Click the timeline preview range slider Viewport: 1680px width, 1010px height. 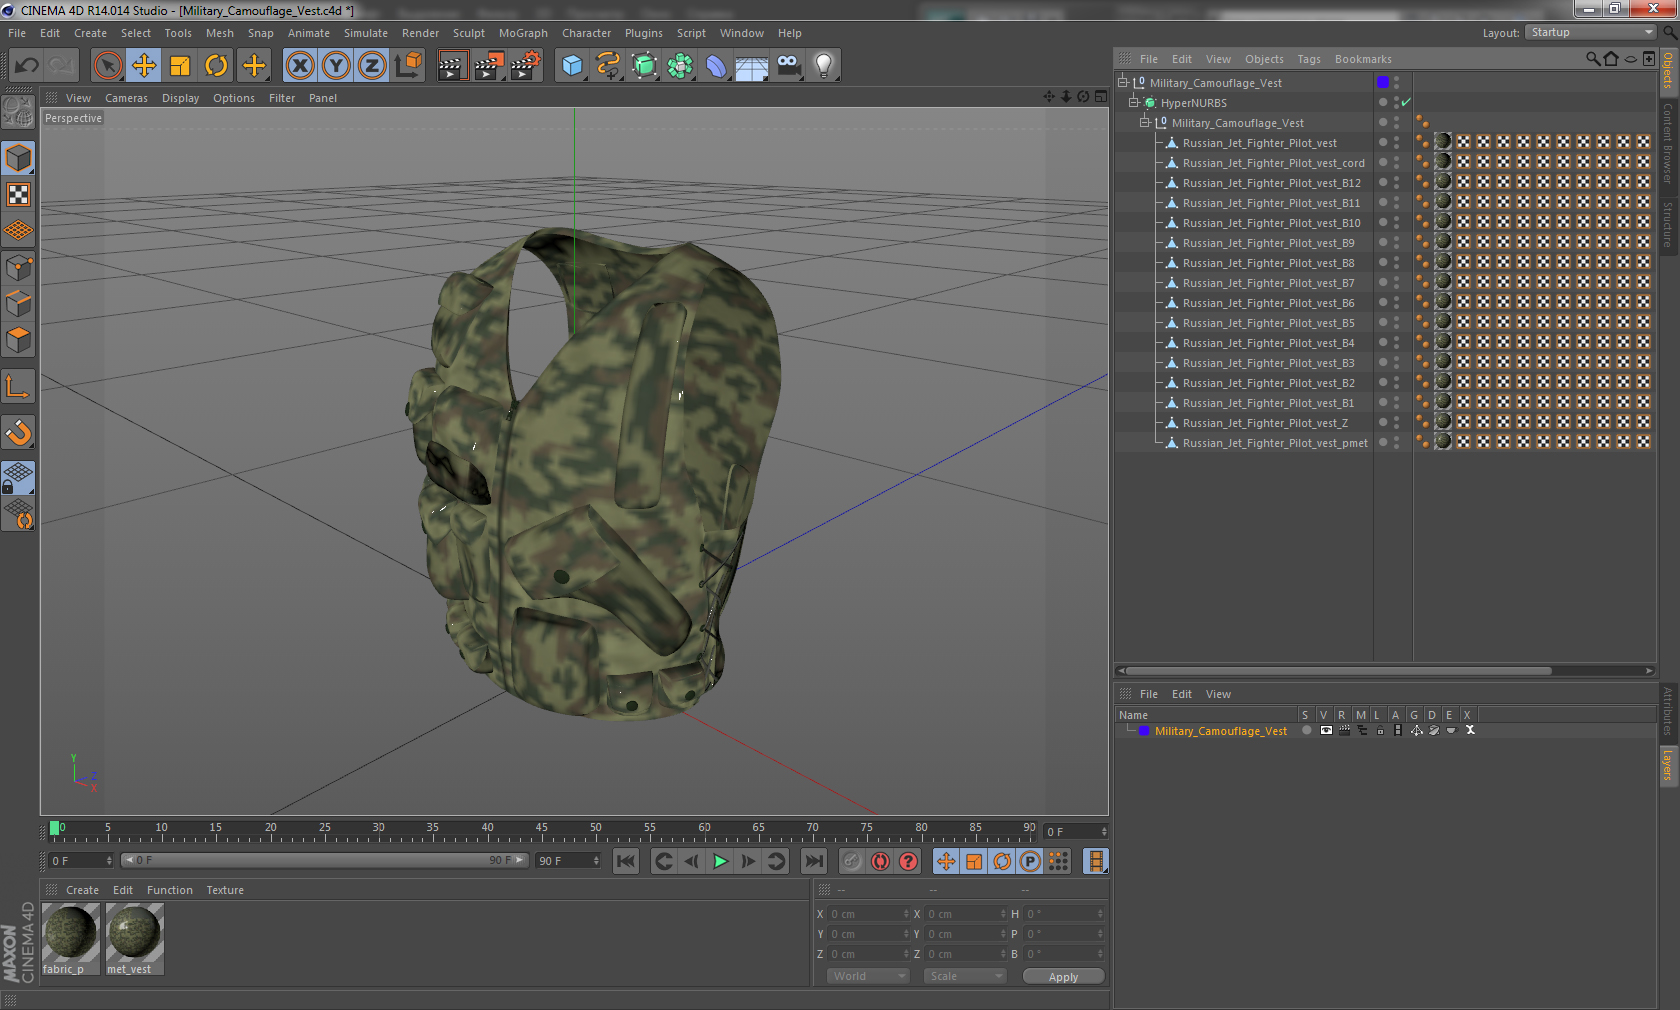click(x=326, y=860)
